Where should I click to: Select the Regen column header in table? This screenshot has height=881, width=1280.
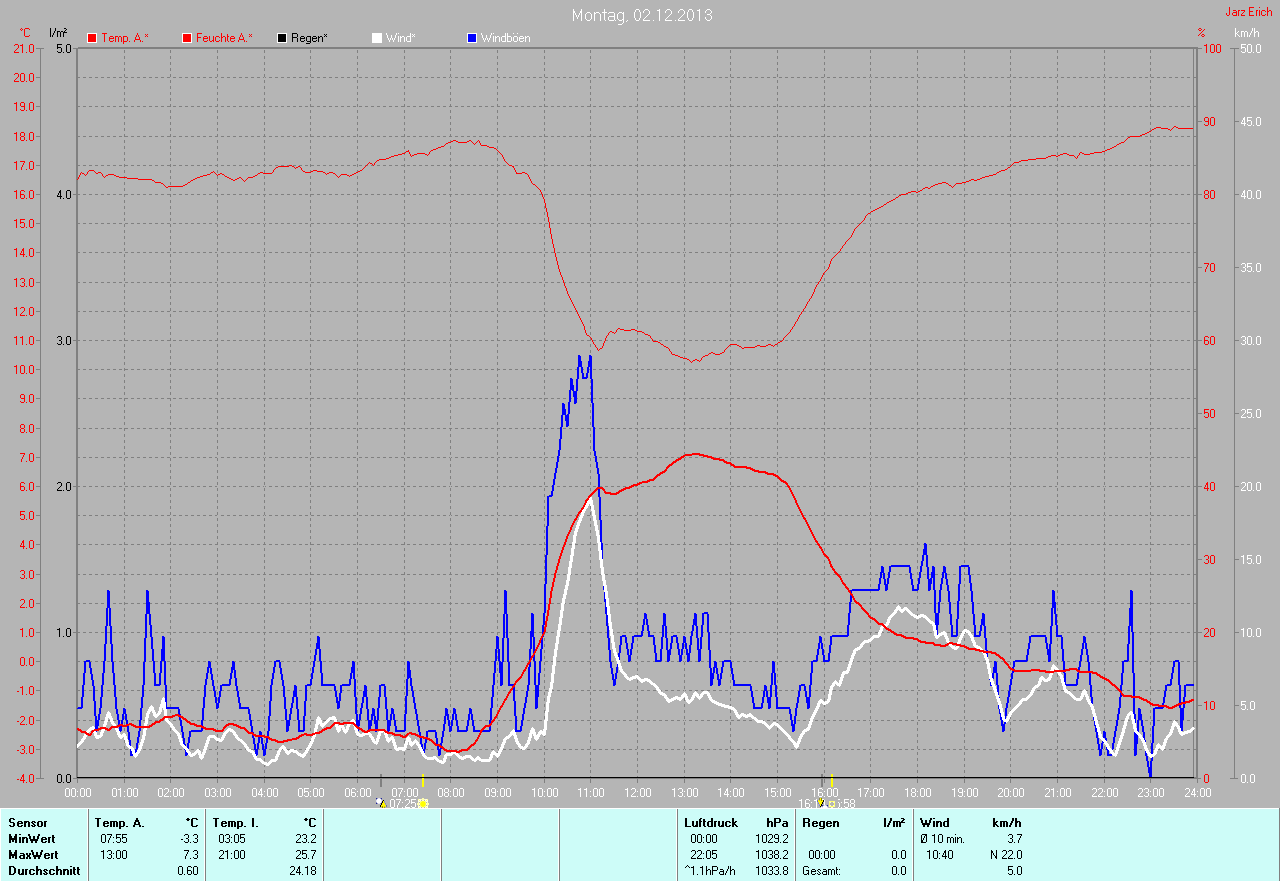point(820,822)
